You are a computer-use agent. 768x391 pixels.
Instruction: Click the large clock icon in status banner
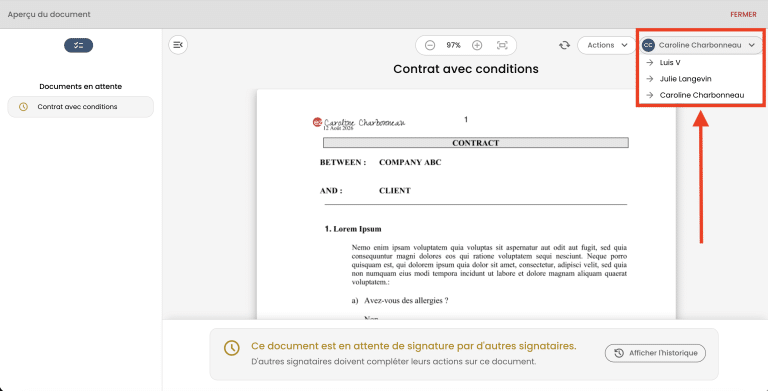coord(232,348)
